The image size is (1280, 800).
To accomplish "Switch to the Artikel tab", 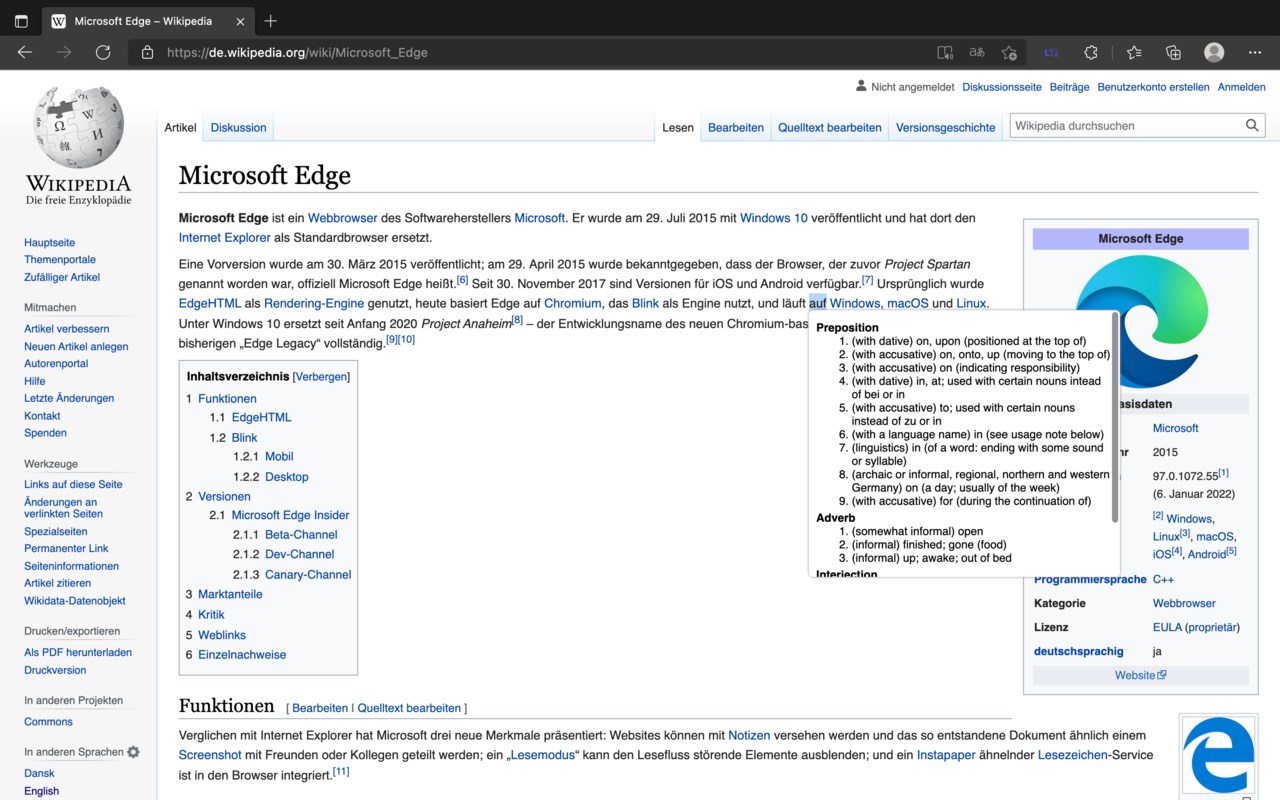I will click(180, 128).
